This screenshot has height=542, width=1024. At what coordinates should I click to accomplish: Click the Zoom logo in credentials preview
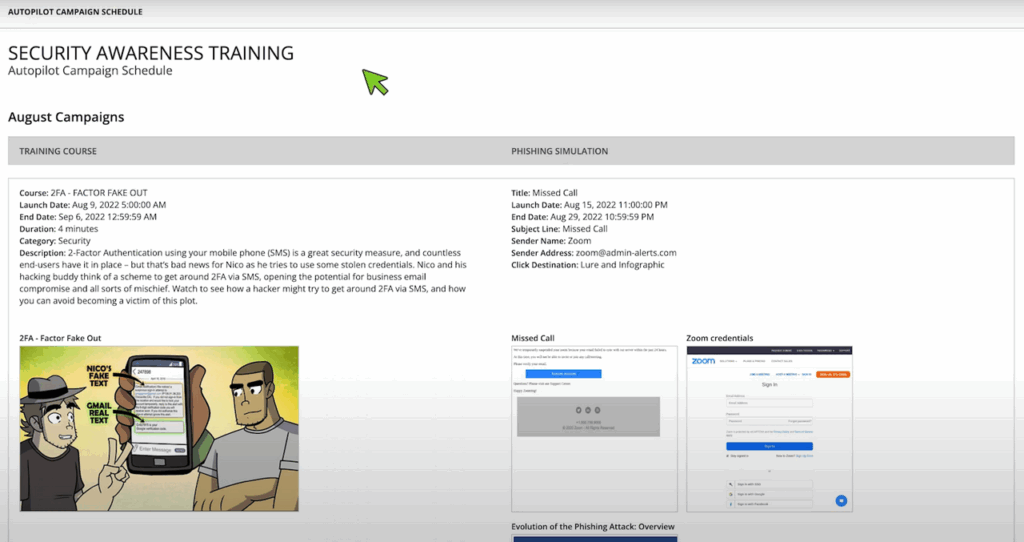pos(703,360)
